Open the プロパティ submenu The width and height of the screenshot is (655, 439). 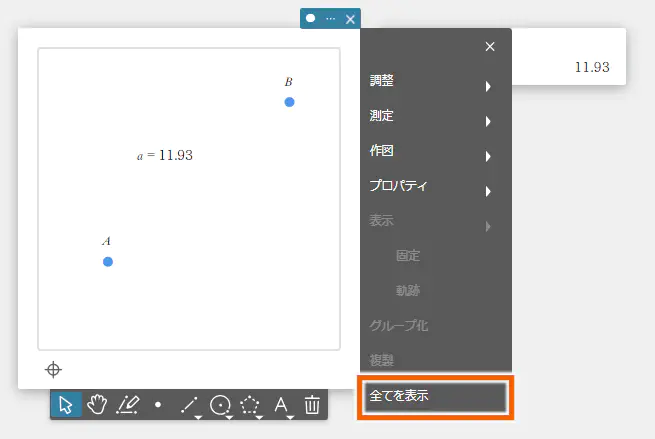(436, 185)
